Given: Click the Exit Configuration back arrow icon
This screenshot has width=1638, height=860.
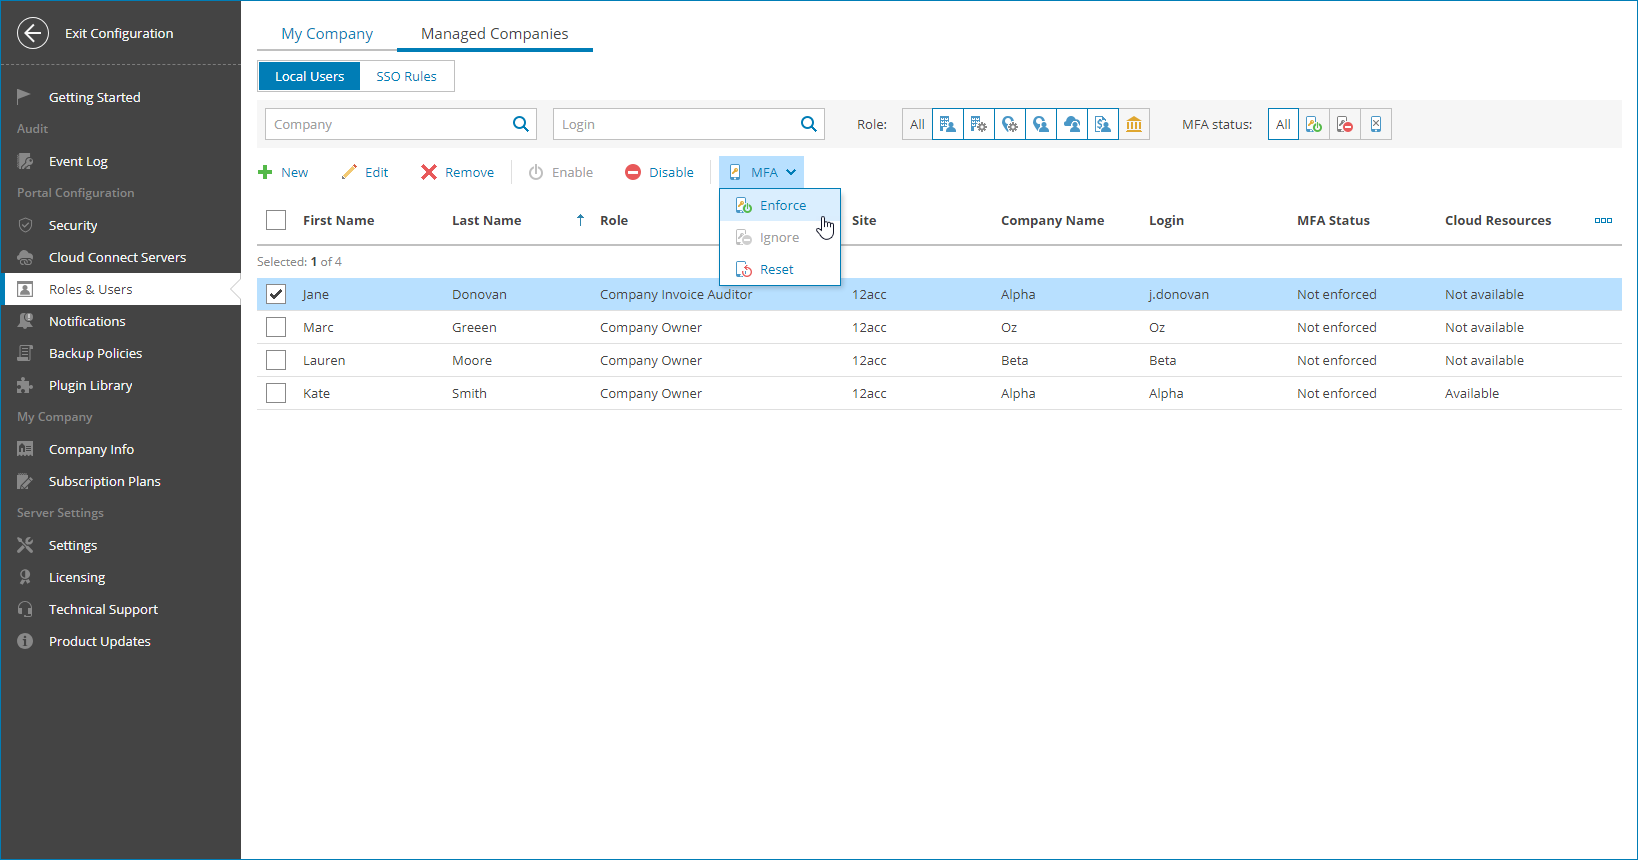Looking at the screenshot, I should 33,33.
